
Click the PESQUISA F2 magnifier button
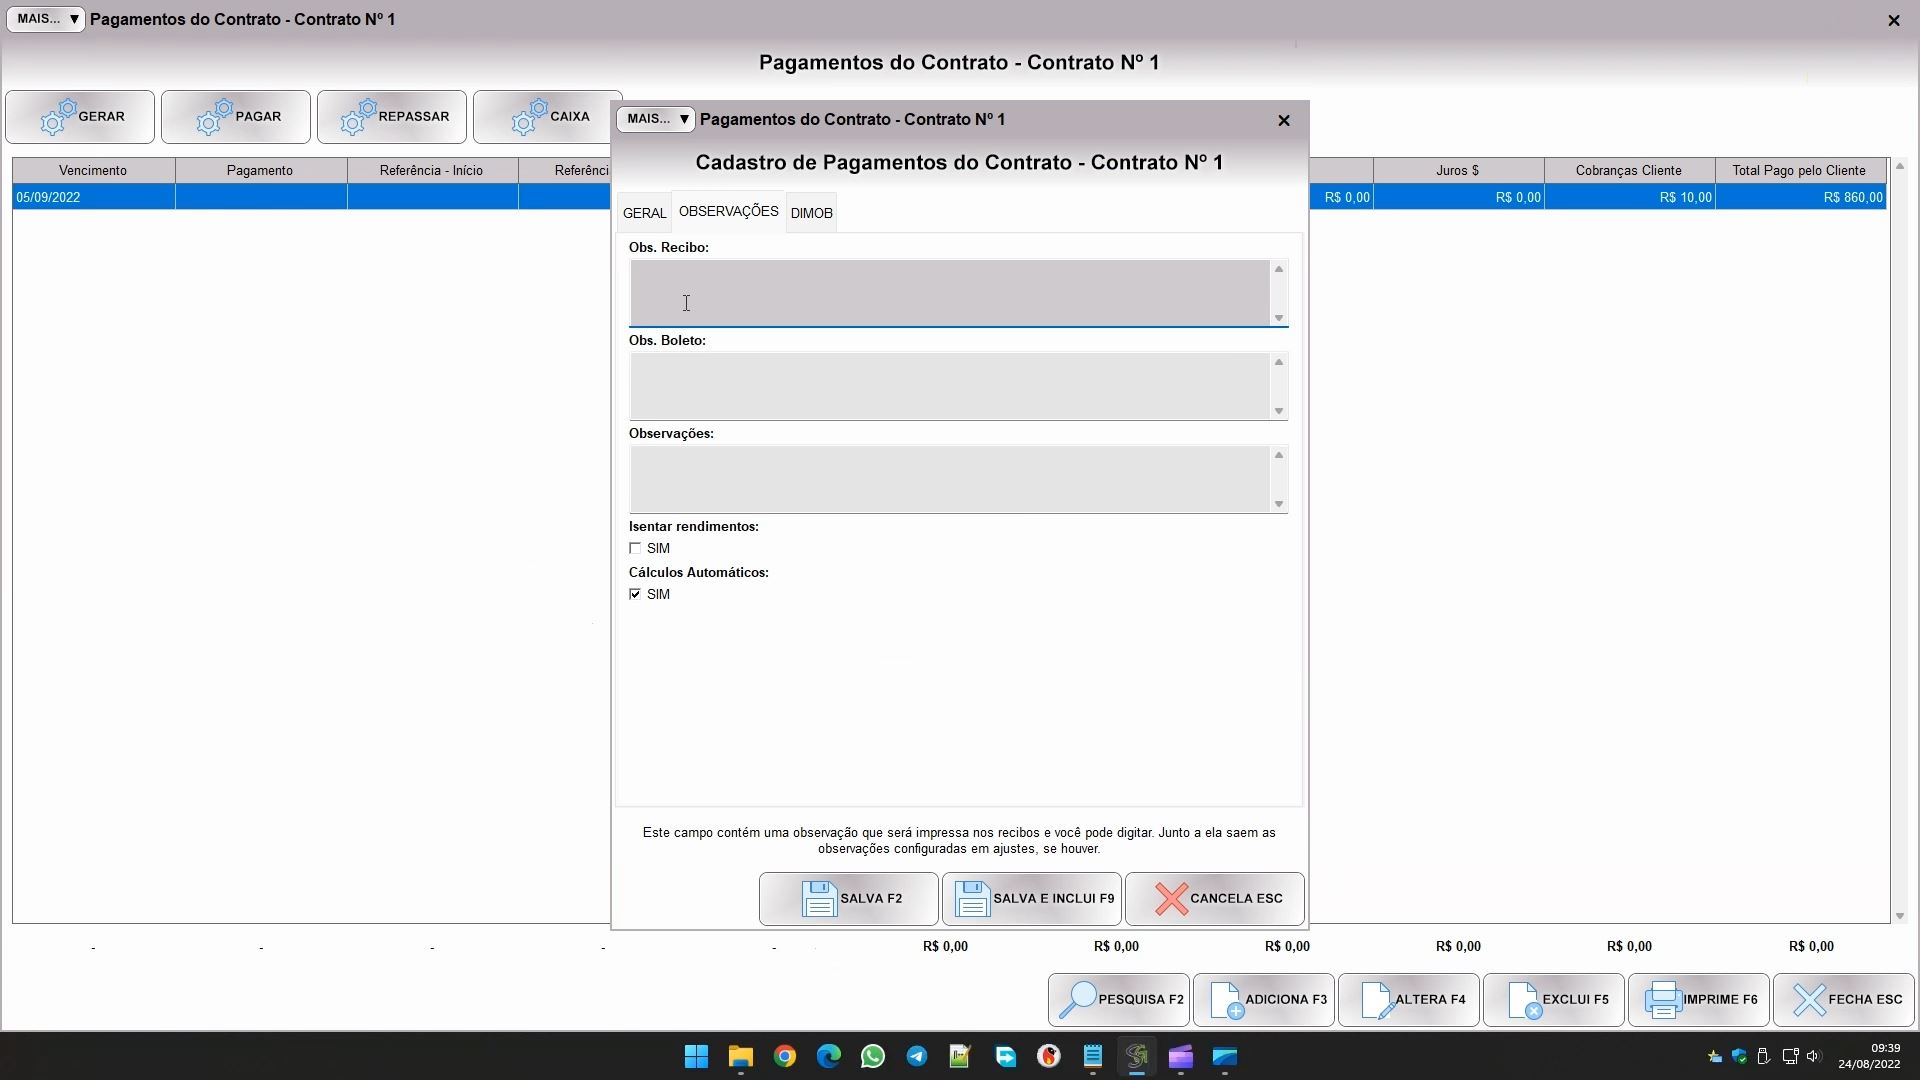pyautogui.click(x=1119, y=999)
